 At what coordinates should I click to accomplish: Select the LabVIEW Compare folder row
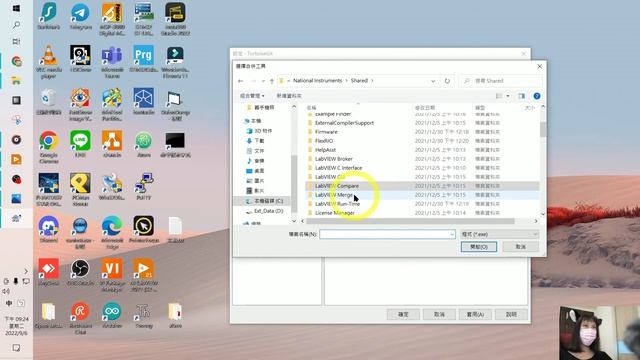pos(422,186)
